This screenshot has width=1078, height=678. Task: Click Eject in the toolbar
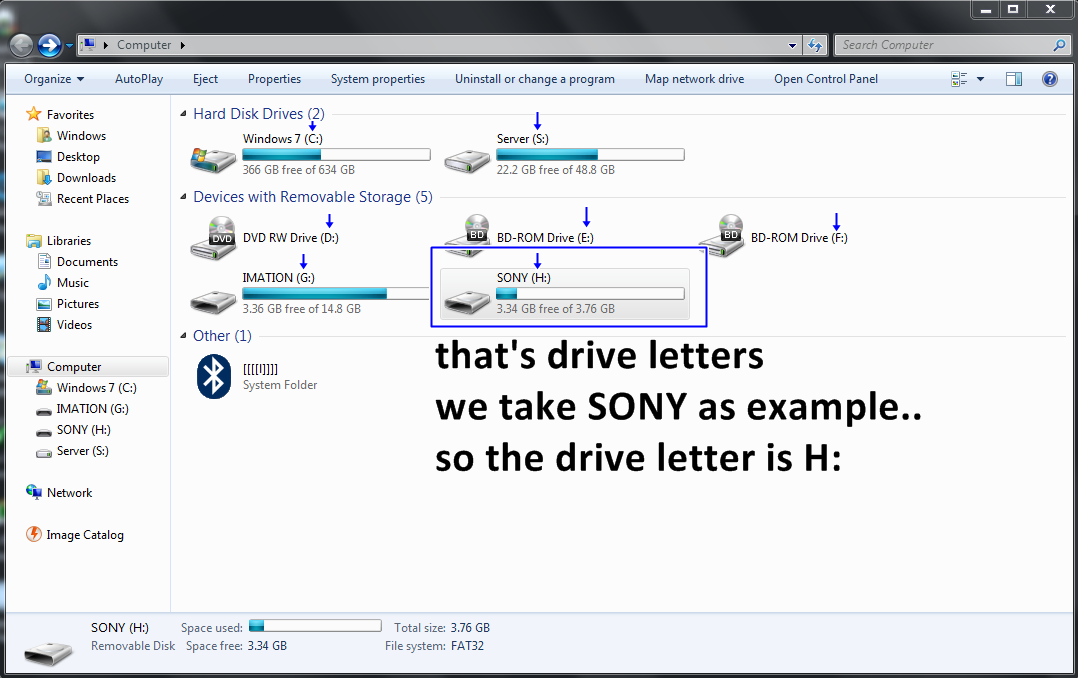(205, 79)
